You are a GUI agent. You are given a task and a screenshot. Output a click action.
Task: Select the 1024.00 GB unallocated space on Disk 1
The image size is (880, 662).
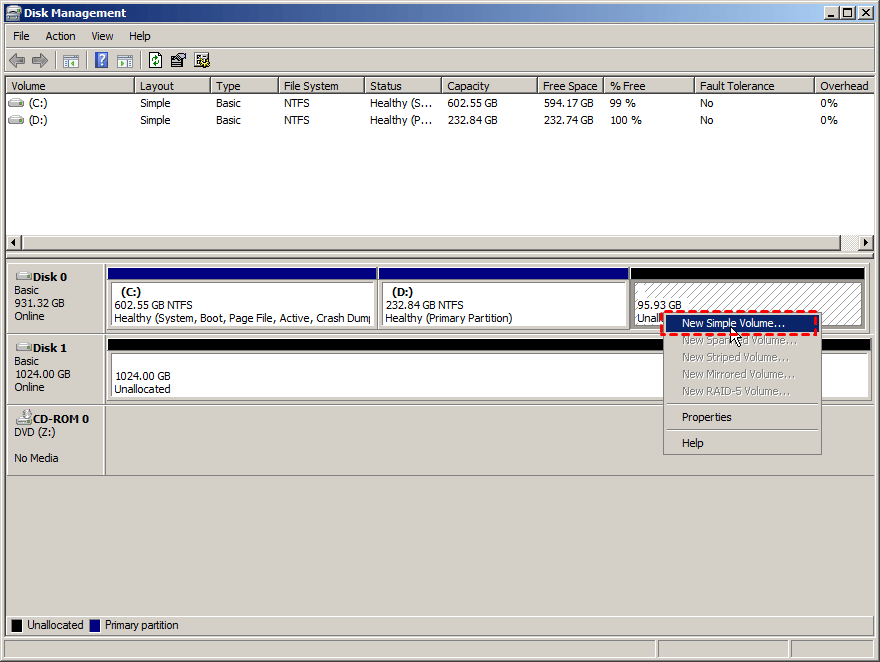tap(387, 375)
